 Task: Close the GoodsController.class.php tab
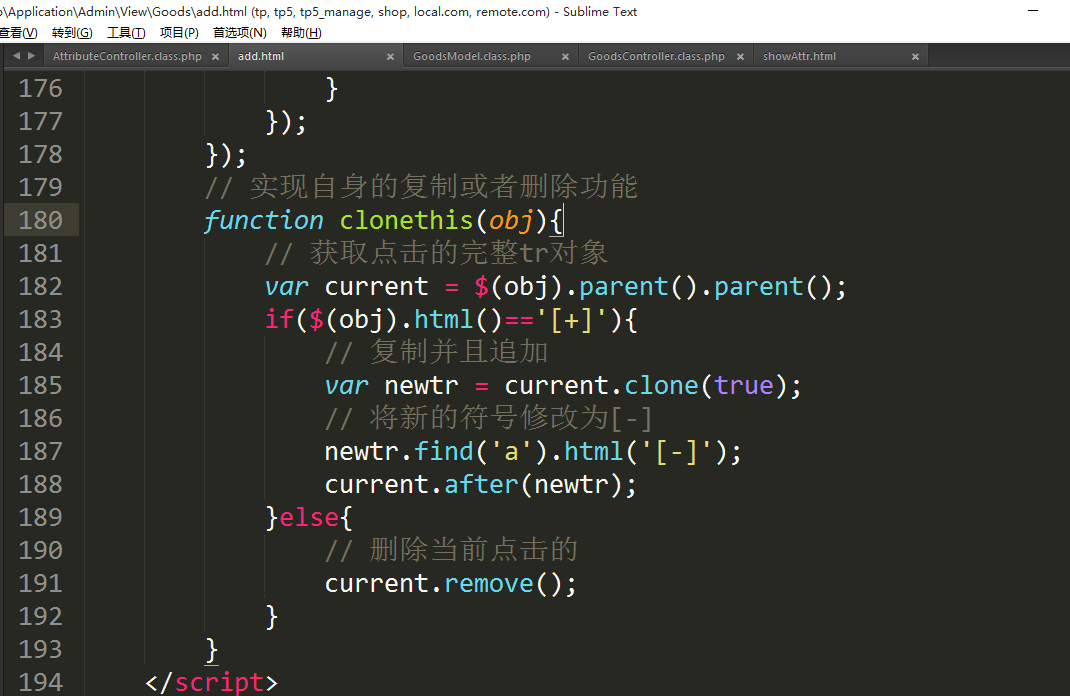740,57
